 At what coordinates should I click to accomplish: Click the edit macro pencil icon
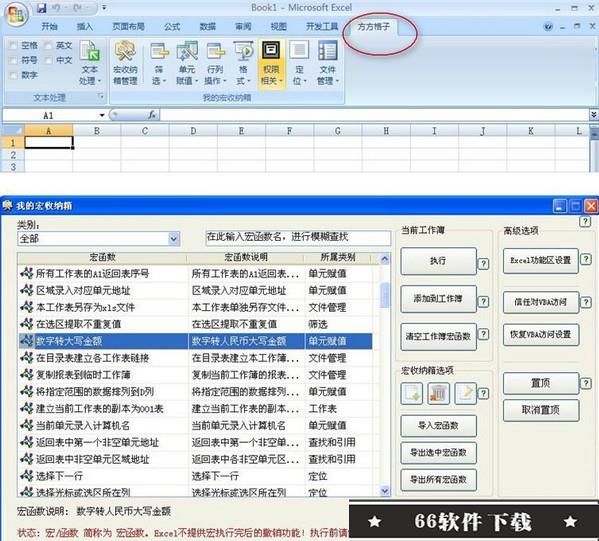pyautogui.click(x=466, y=393)
